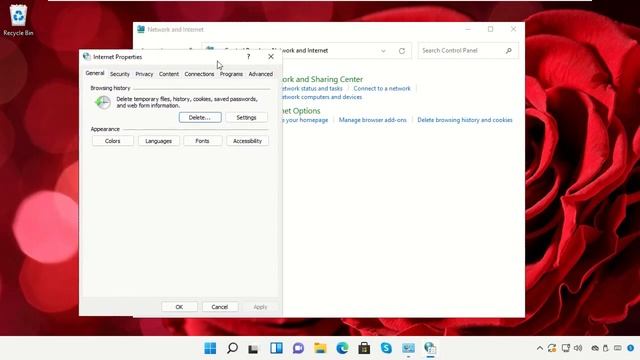Minimize the Network and Internet window
This screenshot has width=640, height=360.
tap(468, 29)
